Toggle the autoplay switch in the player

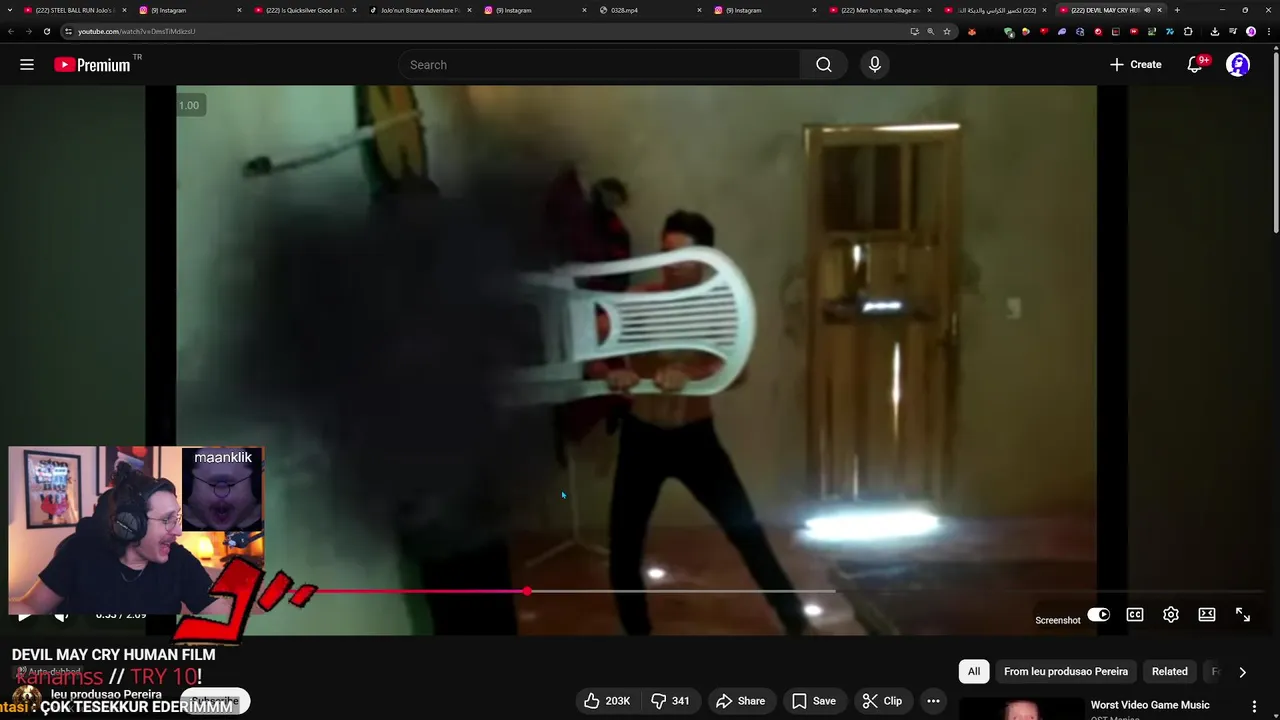[1098, 615]
